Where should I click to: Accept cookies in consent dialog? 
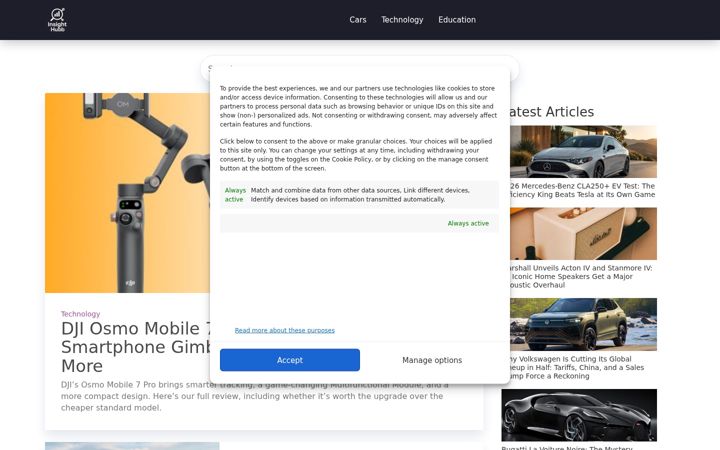click(290, 360)
